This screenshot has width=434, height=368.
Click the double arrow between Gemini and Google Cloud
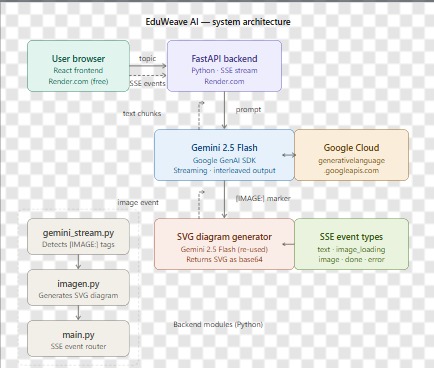pyautogui.click(x=289, y=155)
